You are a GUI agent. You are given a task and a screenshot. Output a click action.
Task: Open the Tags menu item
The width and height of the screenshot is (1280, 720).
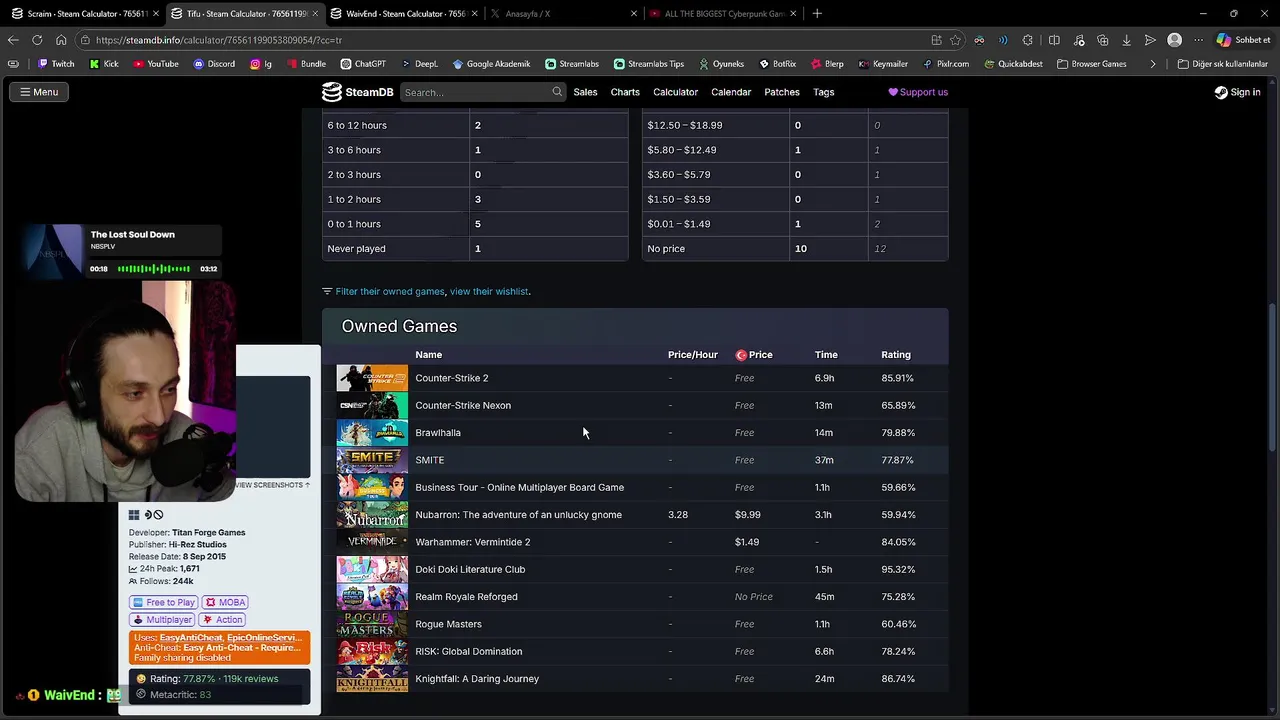(824, 92)
